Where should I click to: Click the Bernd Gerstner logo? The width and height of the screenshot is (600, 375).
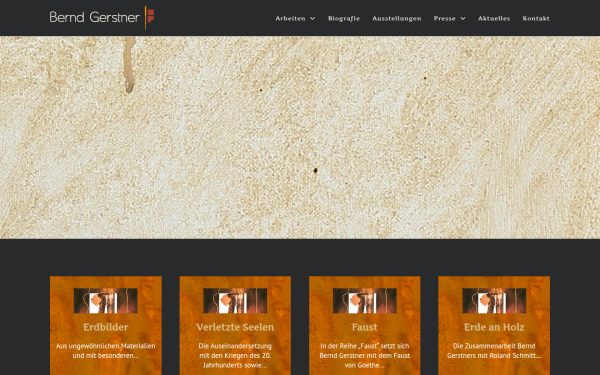102,18
